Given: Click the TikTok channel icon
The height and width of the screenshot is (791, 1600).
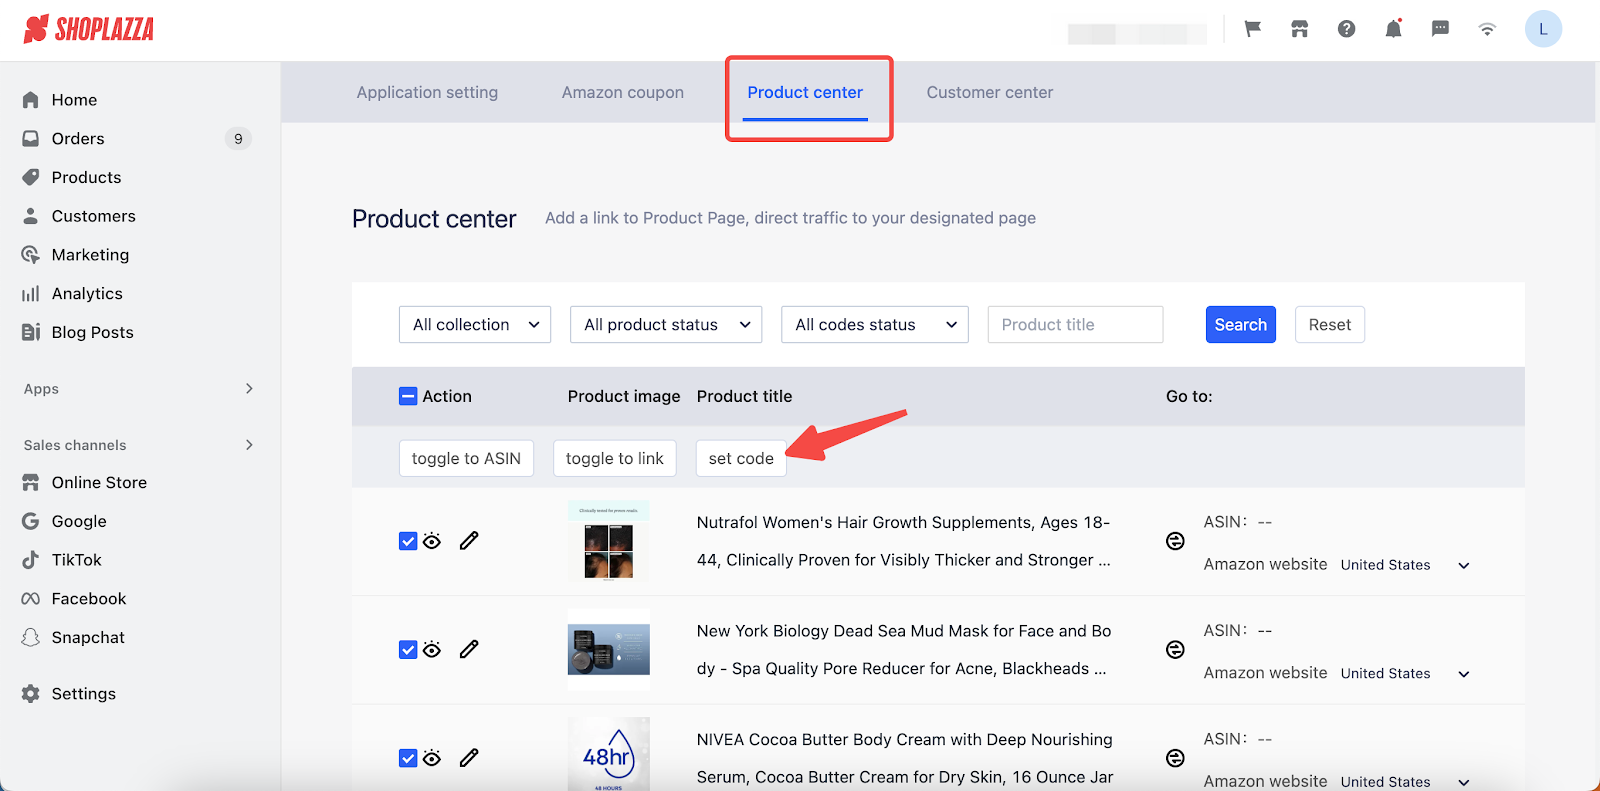Looking at the screenshot, I should point(31,560).
